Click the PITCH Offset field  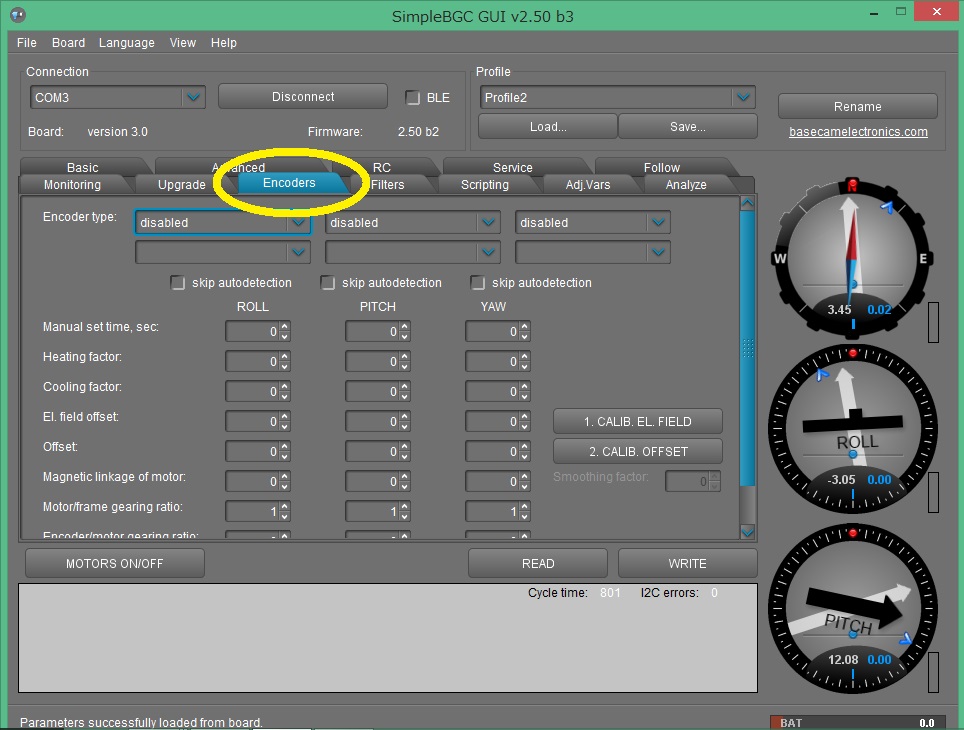(377, 452)
